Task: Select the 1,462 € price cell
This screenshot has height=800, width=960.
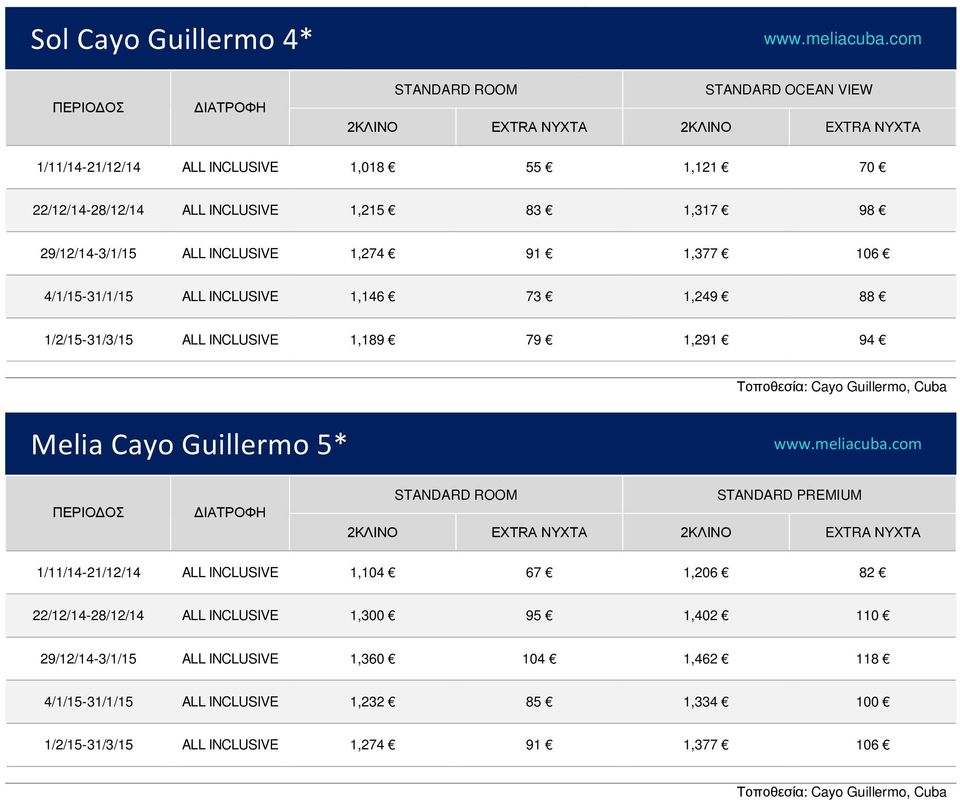Action: 705,659
